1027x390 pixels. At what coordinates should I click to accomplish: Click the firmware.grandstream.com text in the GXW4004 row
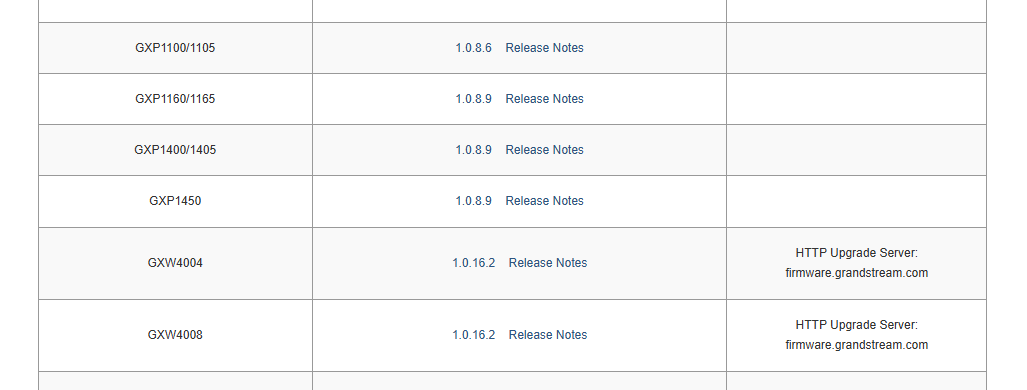point(857,273)
